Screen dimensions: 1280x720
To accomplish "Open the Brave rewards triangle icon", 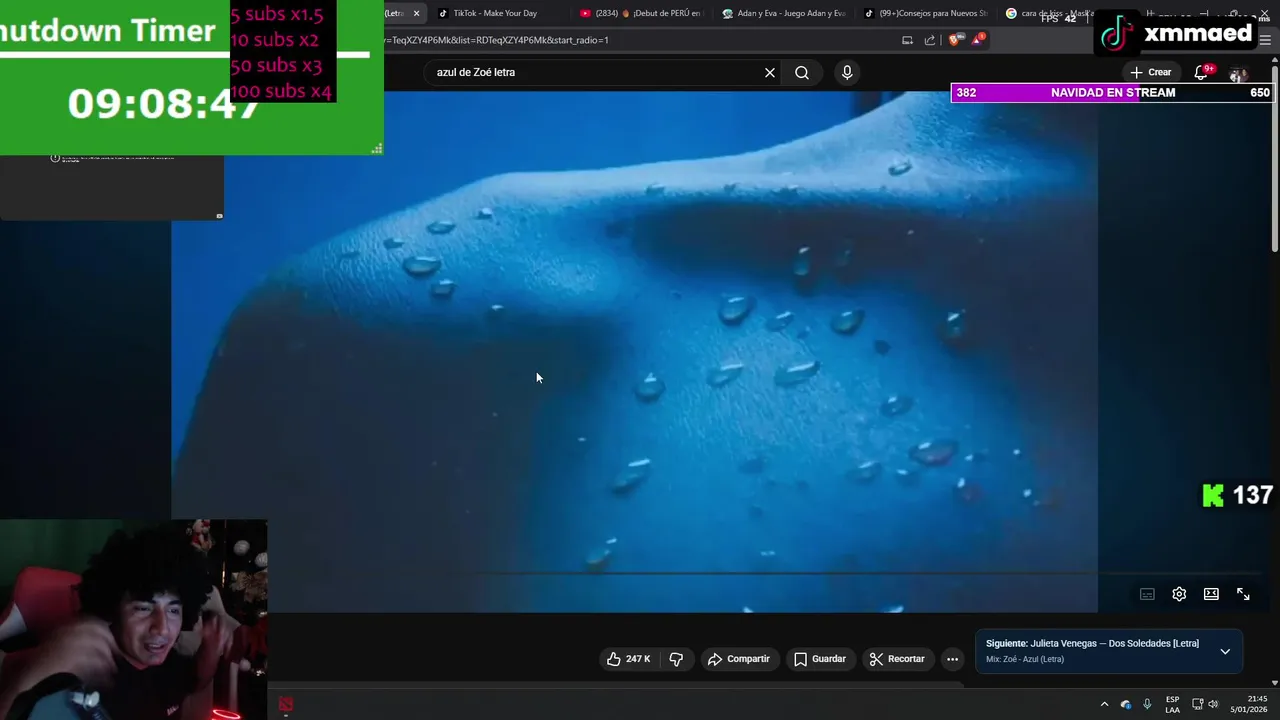I will [979, 40].
